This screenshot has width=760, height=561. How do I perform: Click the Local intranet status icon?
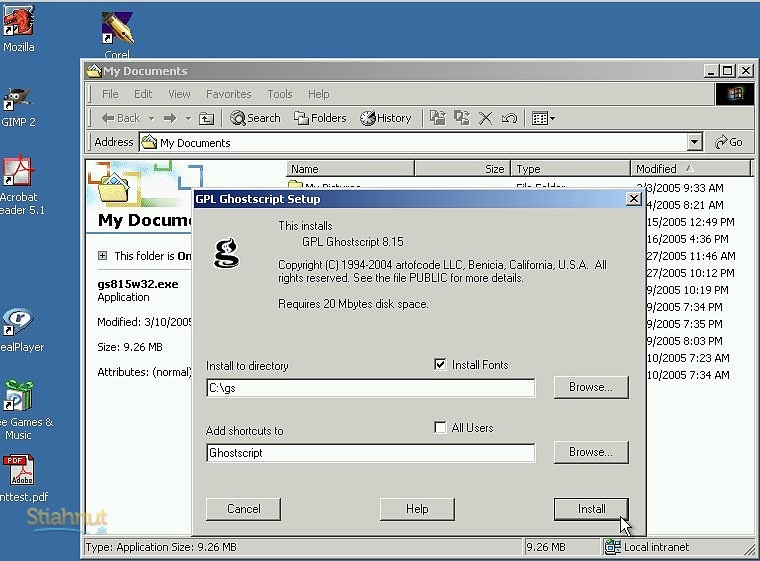613,547
